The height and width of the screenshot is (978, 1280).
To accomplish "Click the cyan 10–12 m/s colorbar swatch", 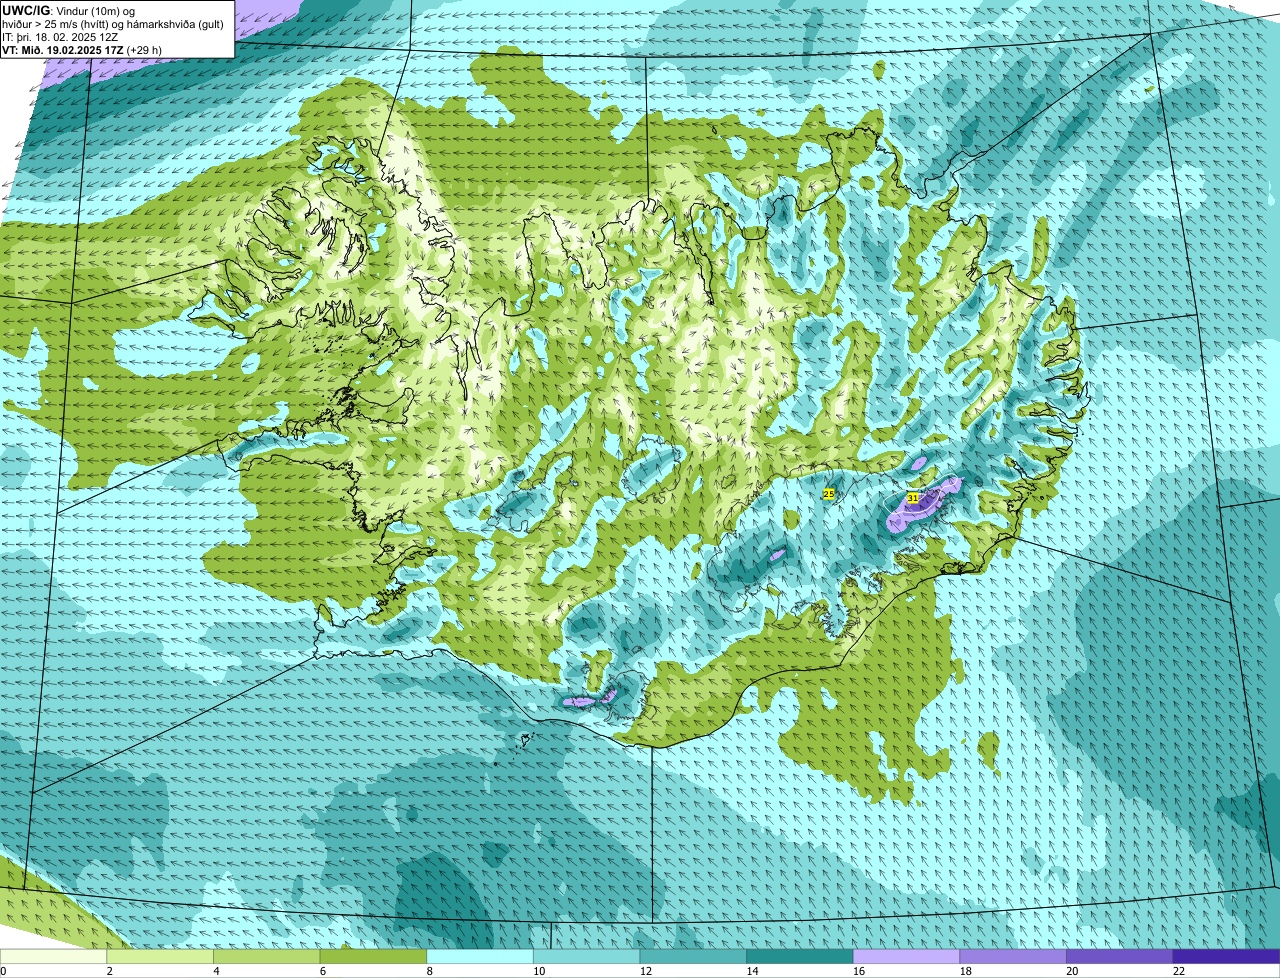I will tap(586, 956).
